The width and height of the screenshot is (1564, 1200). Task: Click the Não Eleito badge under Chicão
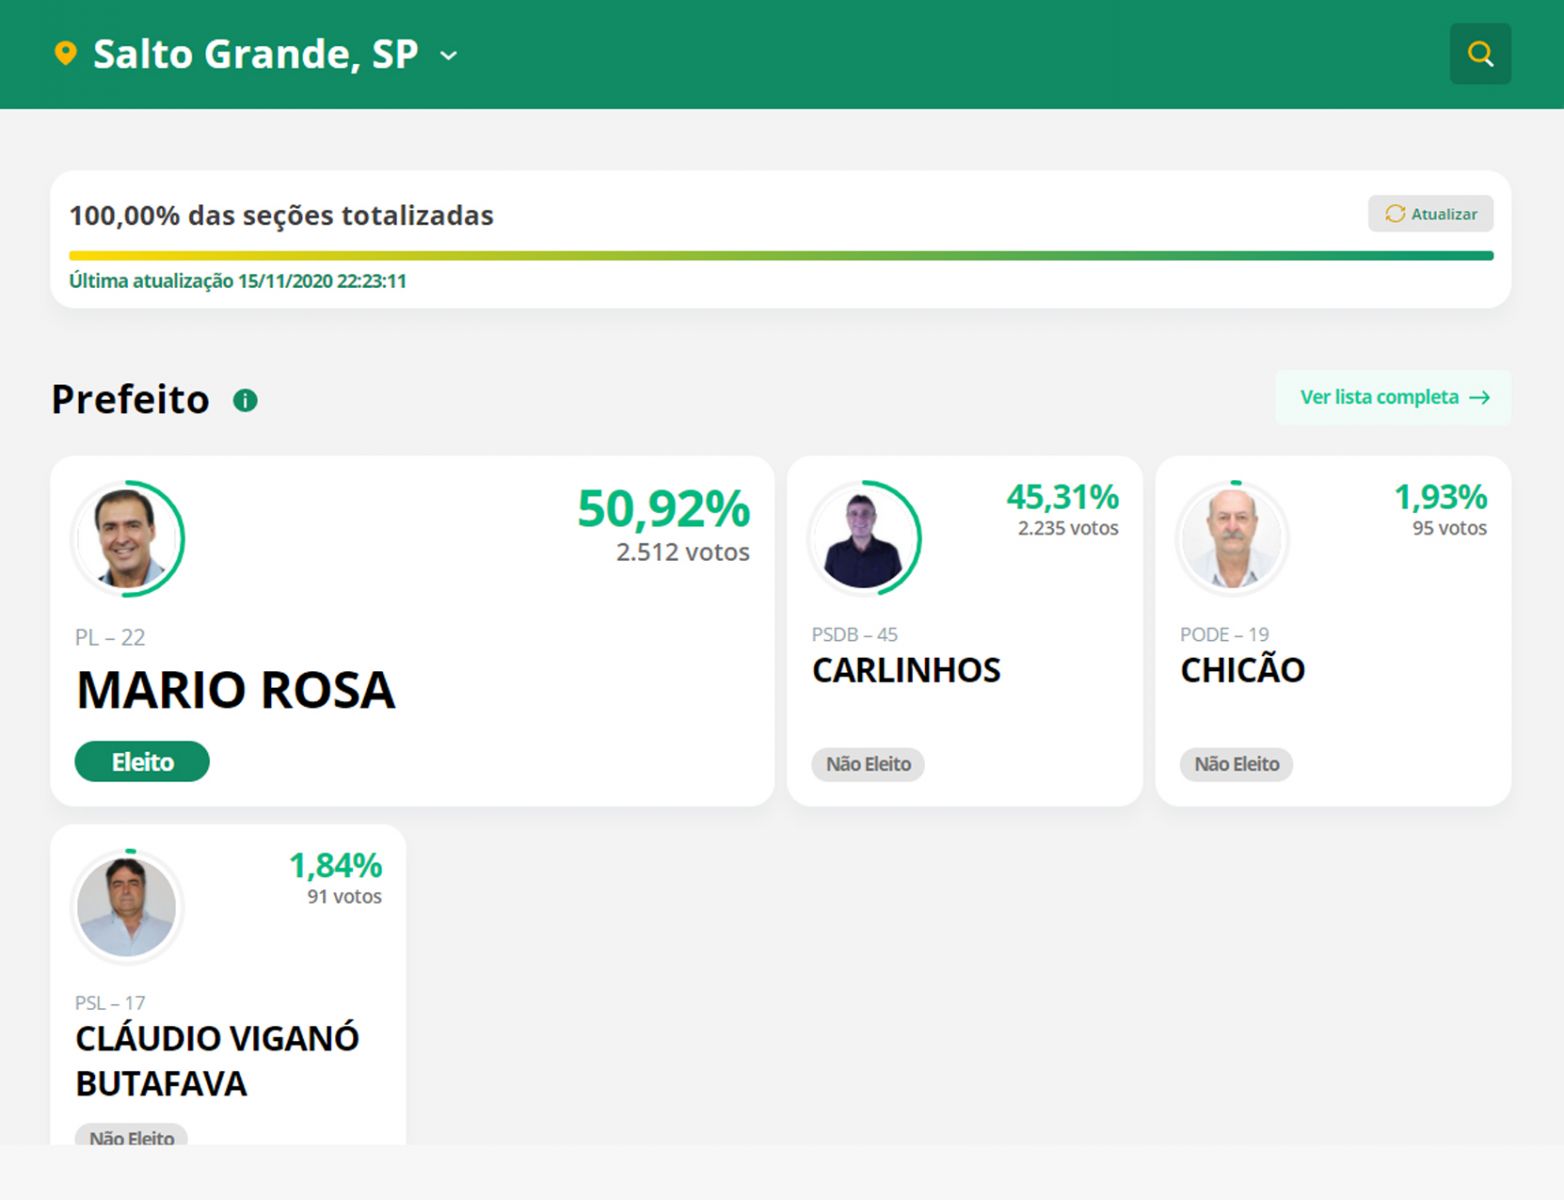coord(1236,765)
